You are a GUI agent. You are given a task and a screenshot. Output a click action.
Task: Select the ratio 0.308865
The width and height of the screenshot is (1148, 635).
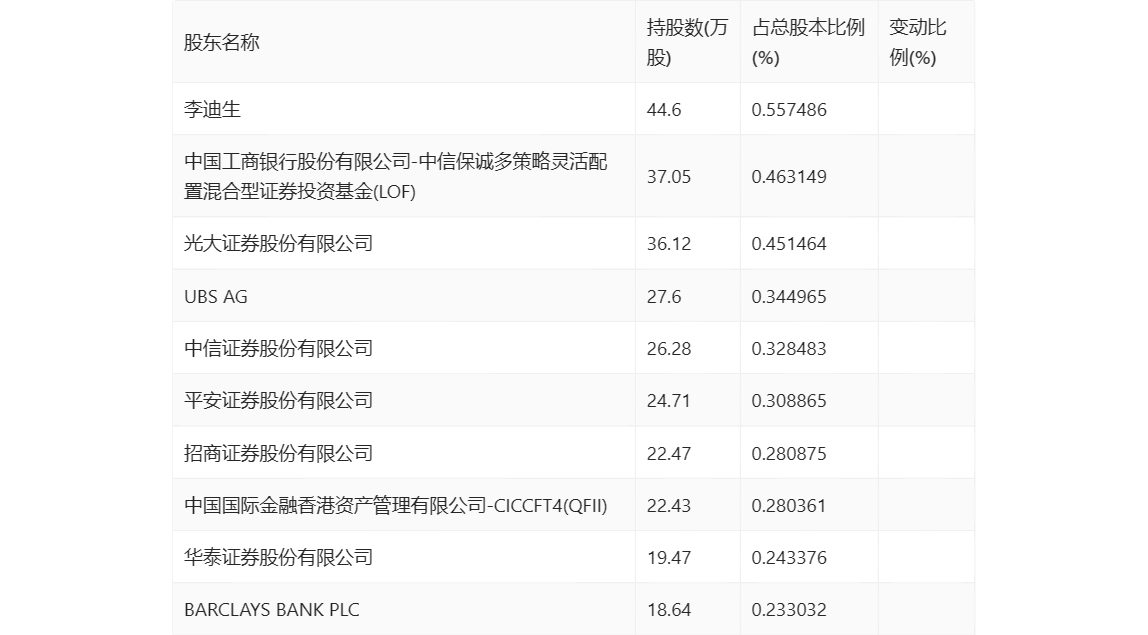pos(789,401)
